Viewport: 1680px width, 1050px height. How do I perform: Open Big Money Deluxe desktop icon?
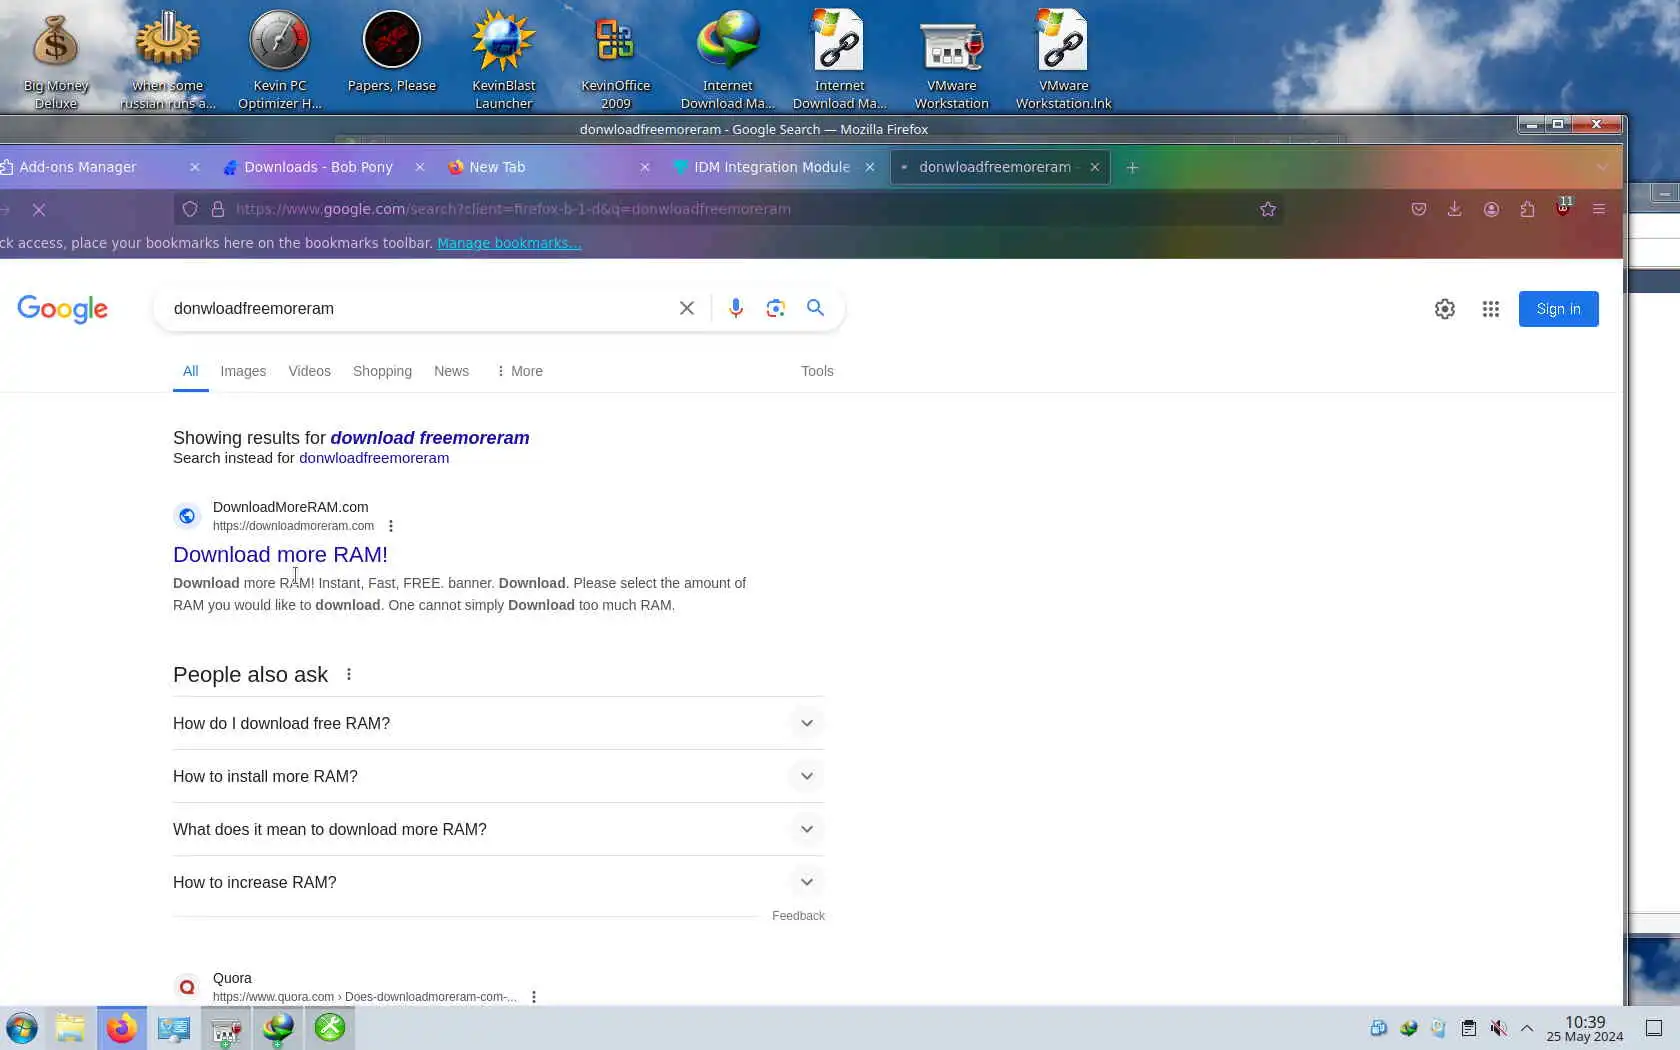pos(56,60)
